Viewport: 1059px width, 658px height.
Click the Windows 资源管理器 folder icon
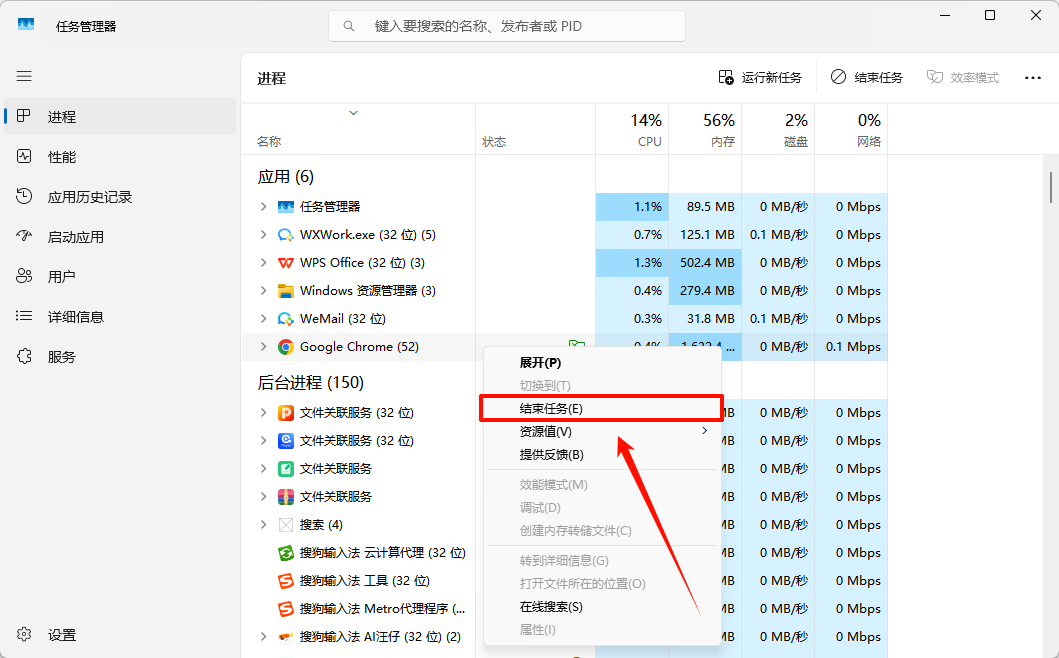tap(286, 291)
